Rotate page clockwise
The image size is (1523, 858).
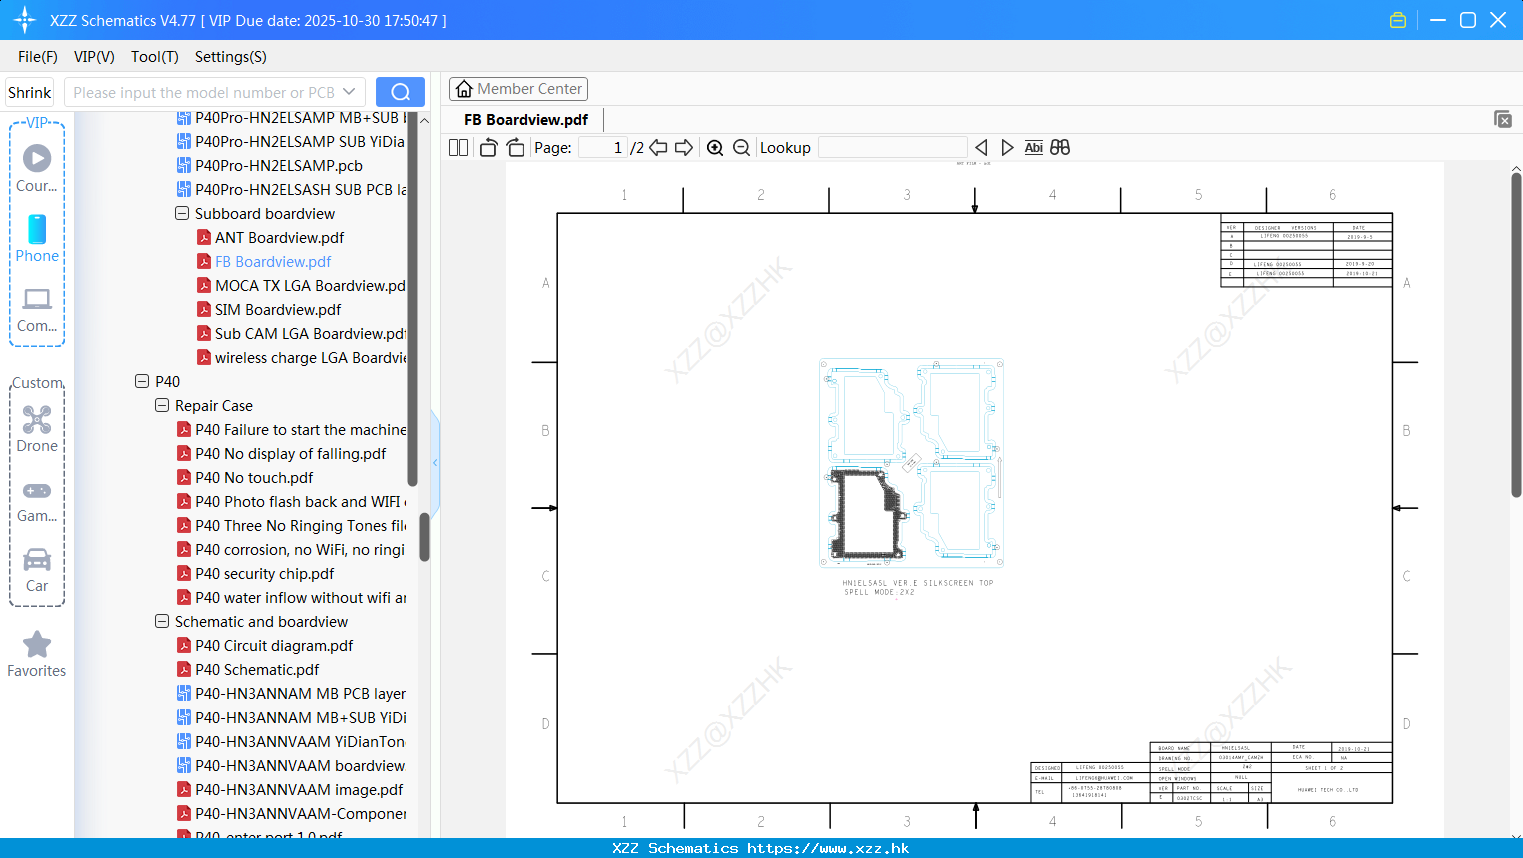515,147
